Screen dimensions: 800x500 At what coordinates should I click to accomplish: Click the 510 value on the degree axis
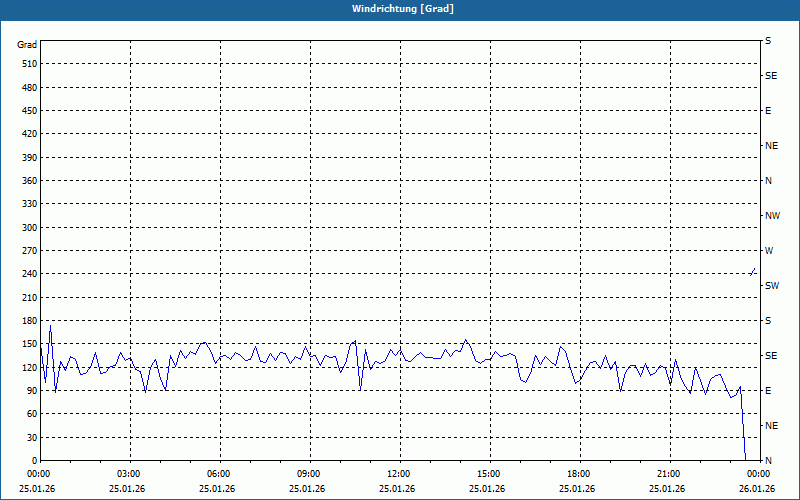click(x=30, y=64)
